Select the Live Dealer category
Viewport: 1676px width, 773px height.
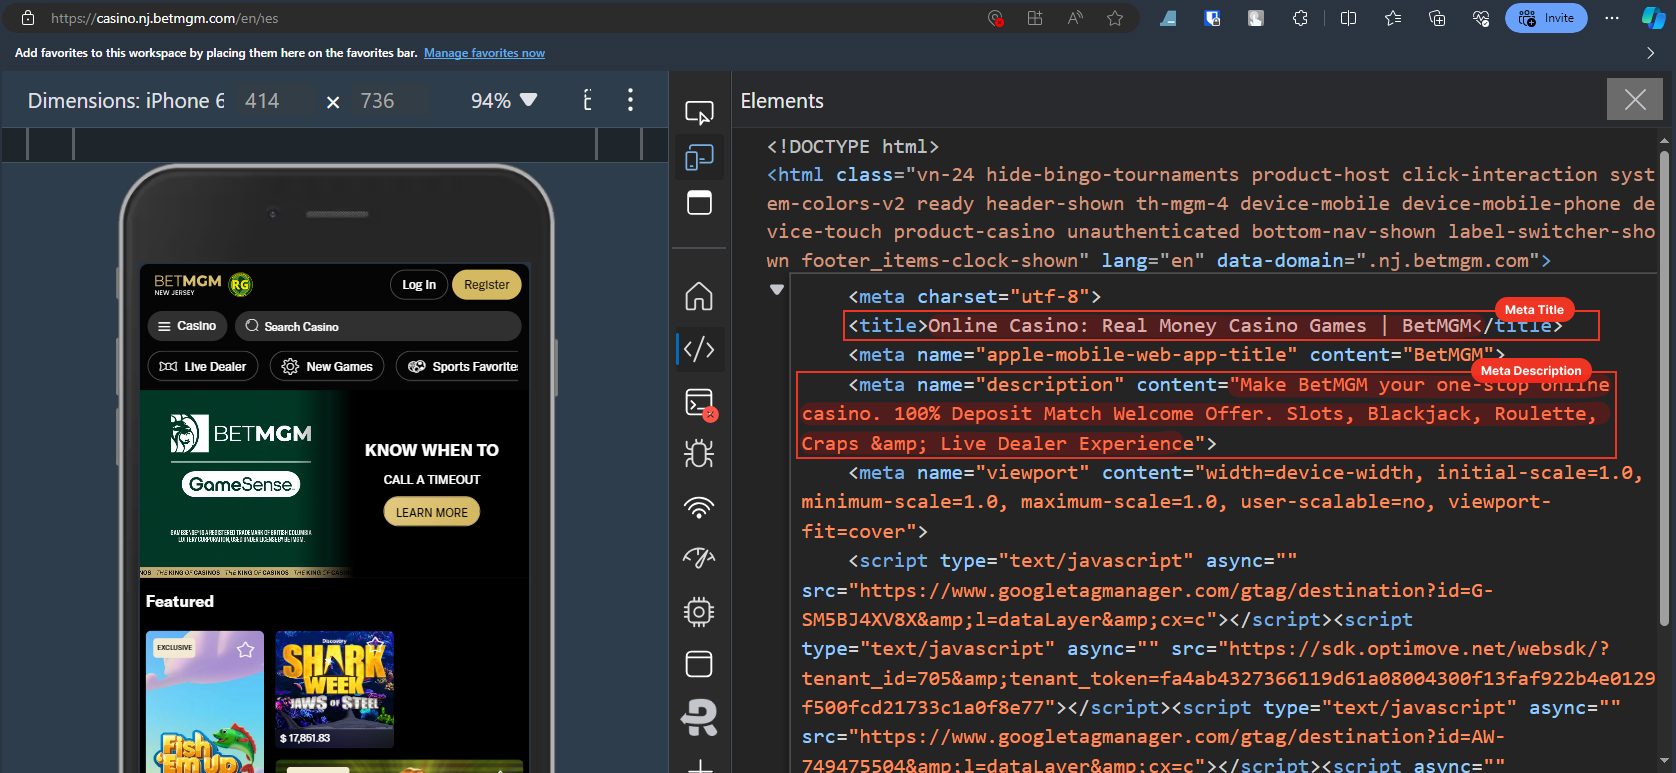203,367
